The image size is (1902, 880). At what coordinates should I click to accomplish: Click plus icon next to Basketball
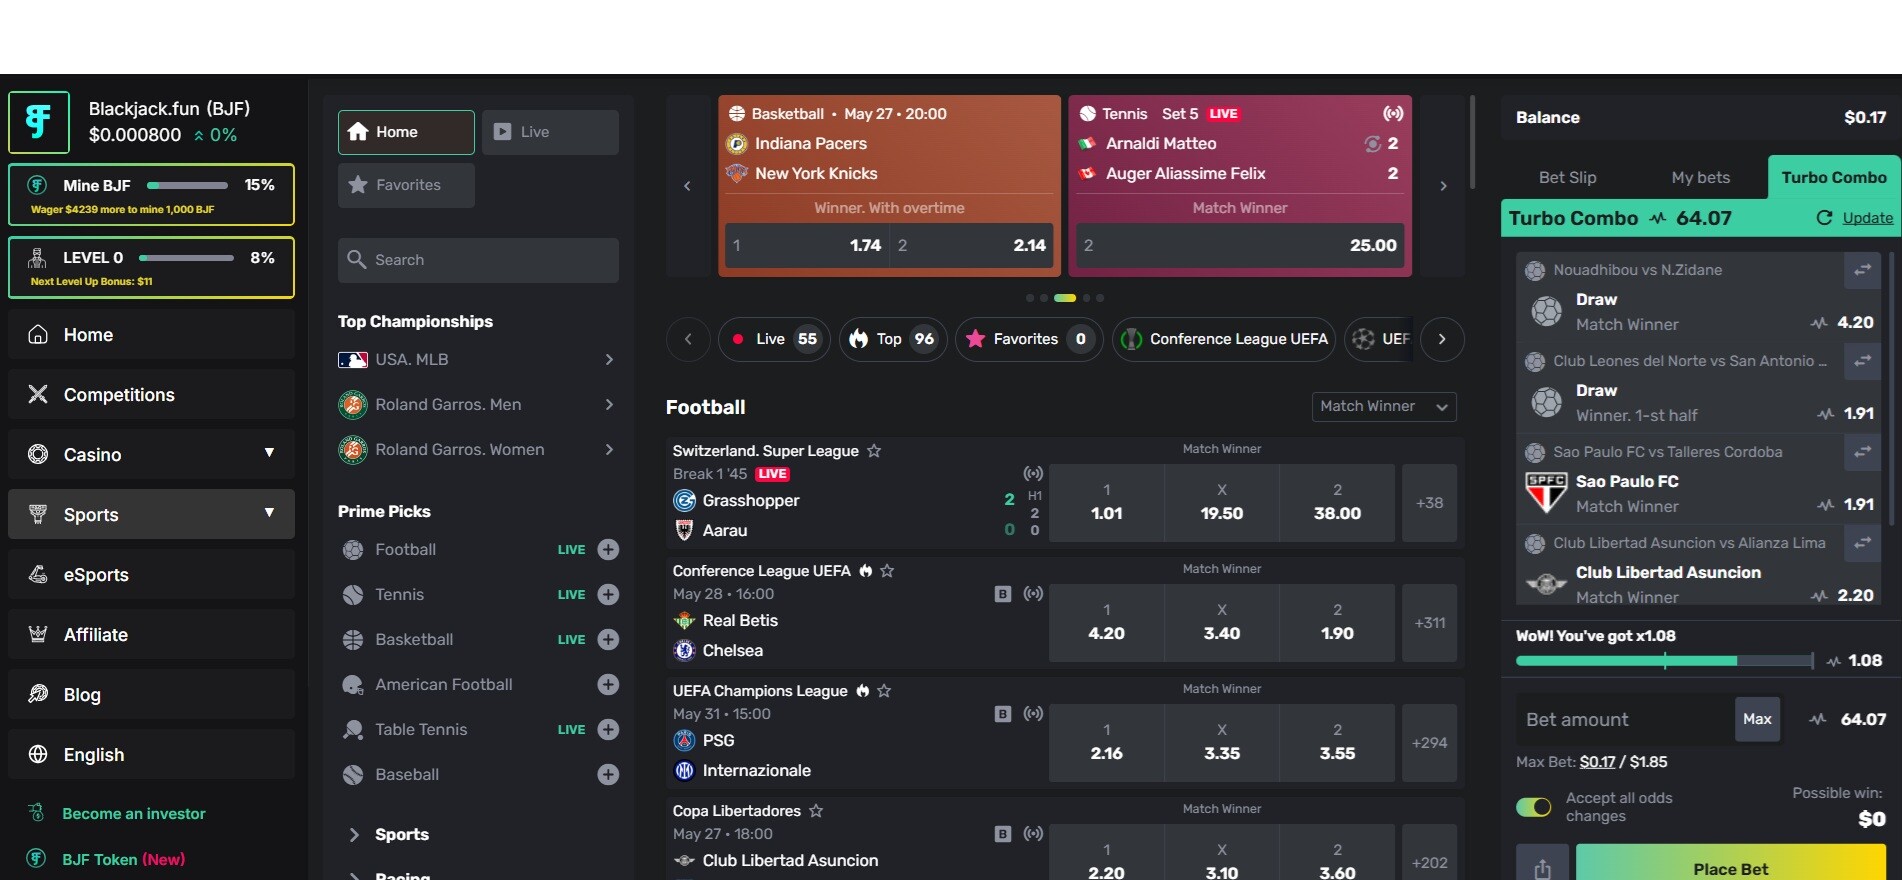coord(608,639)
